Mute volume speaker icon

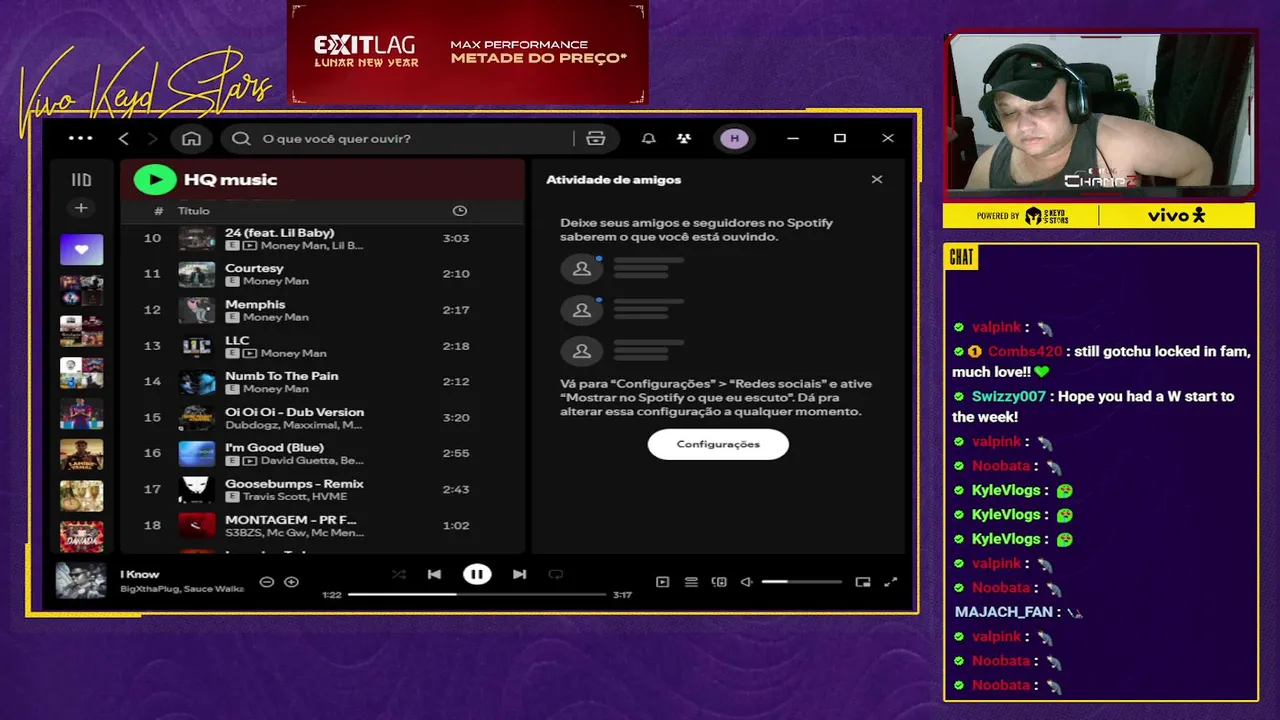point(746,582)
